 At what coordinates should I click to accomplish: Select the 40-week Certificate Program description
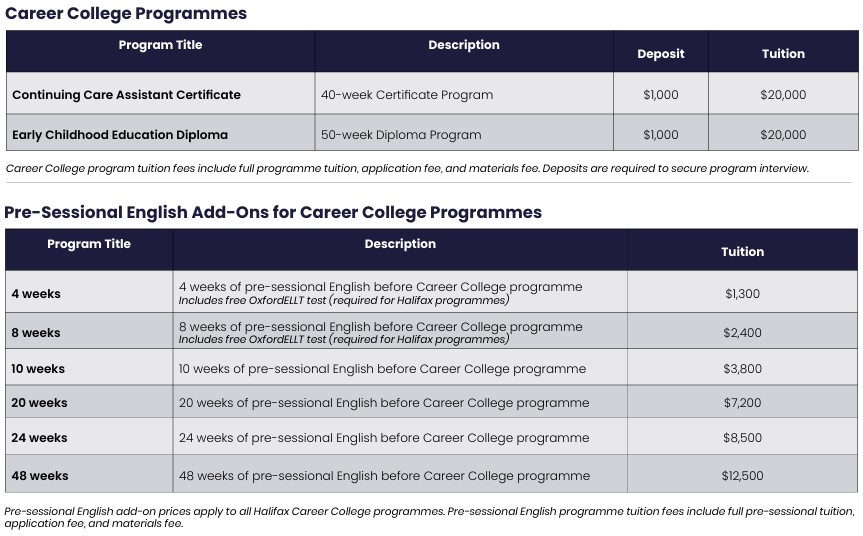[407, 95]
